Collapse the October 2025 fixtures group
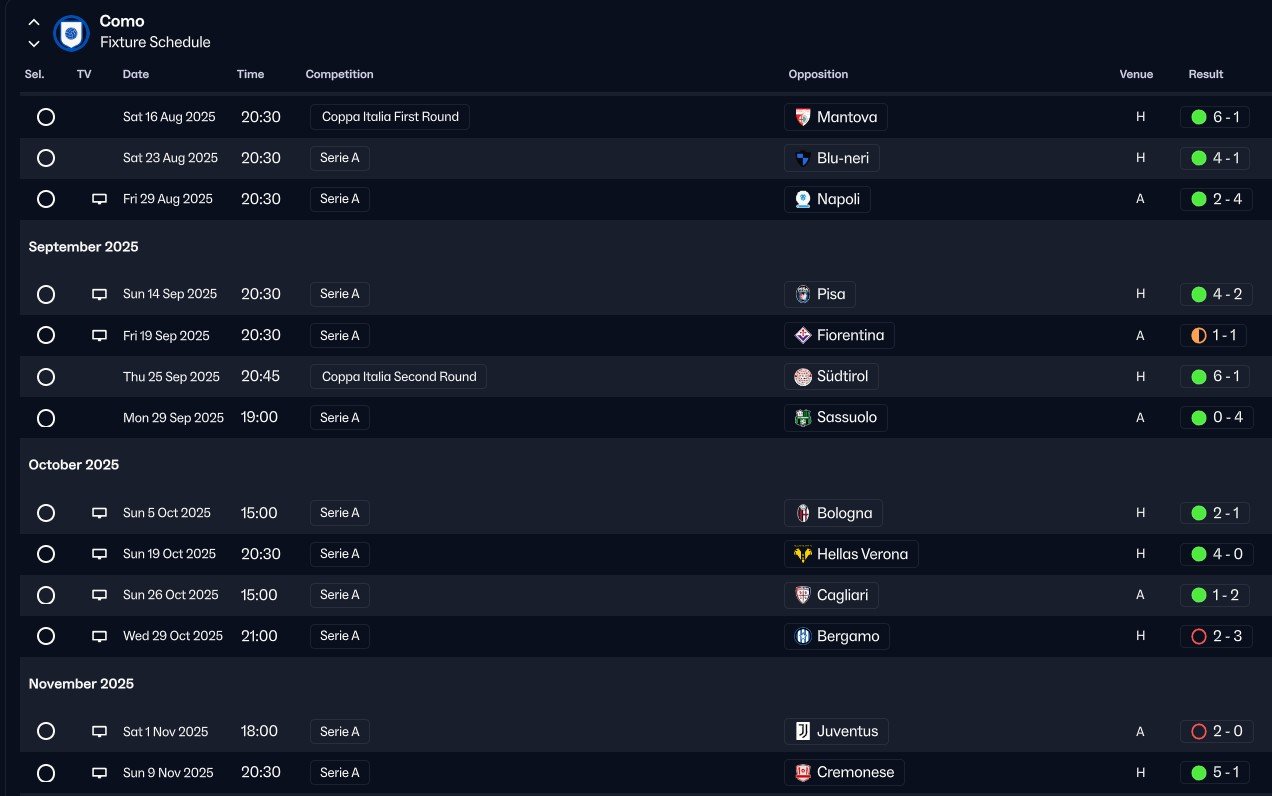Screen dimensions: 1272x796 (x=74, y=465)
